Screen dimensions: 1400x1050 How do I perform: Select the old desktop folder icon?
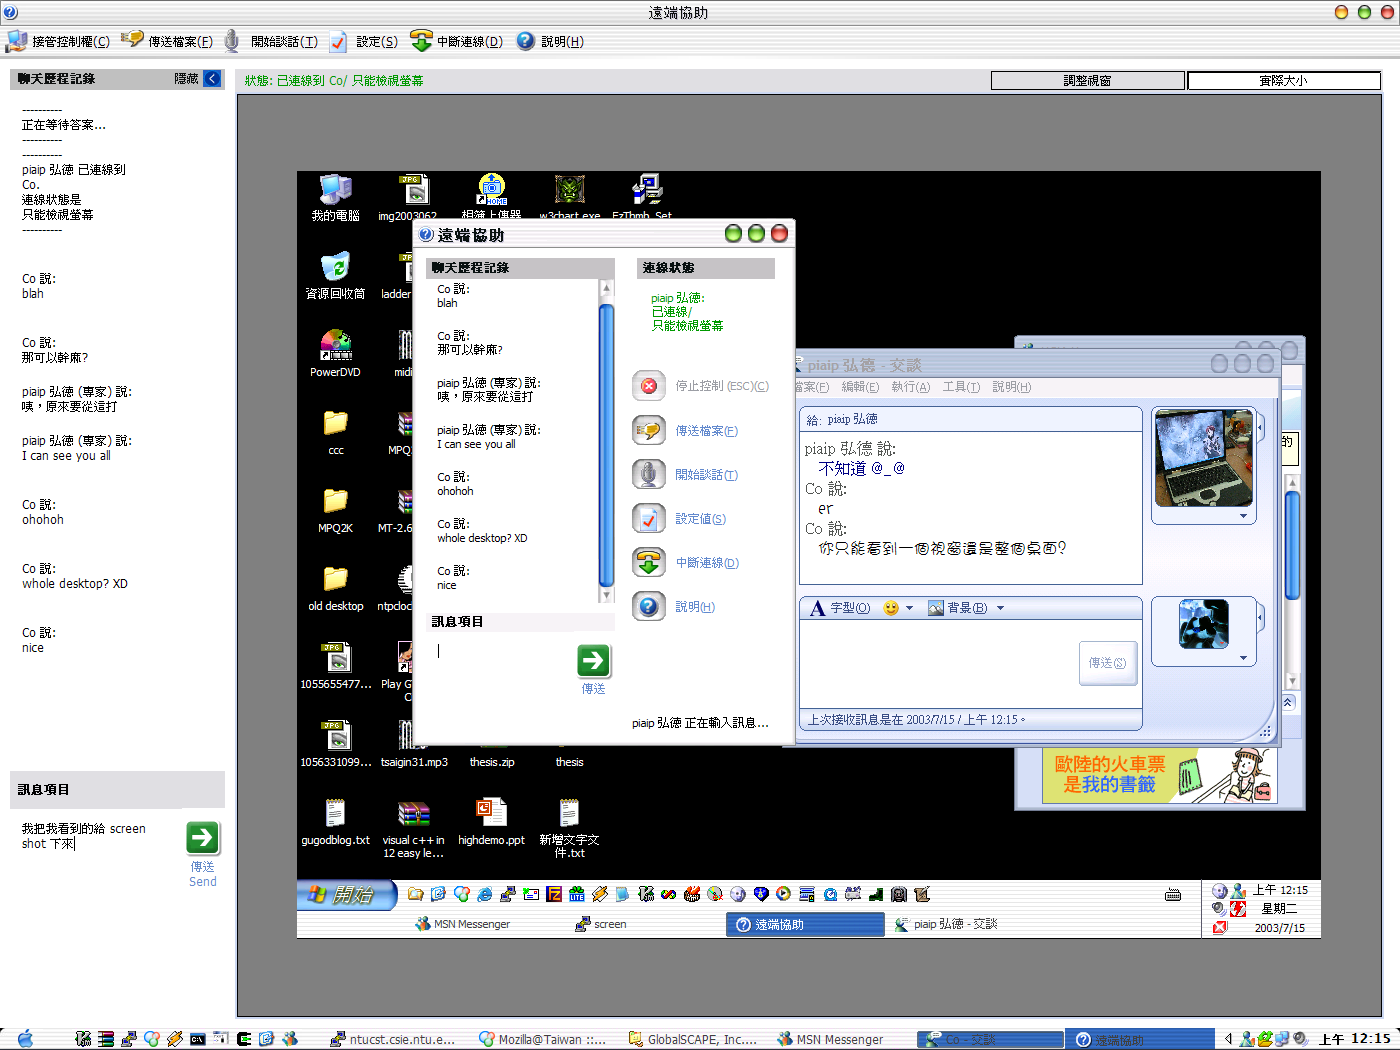tap(335, 587)
